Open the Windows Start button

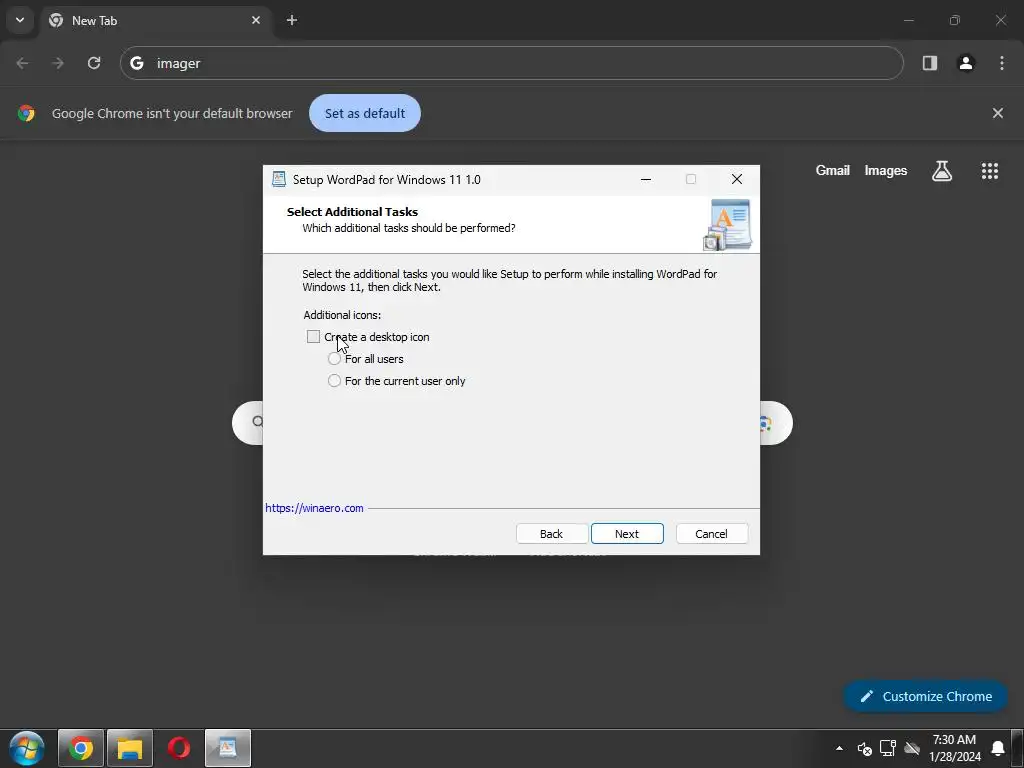click(27, 748)
